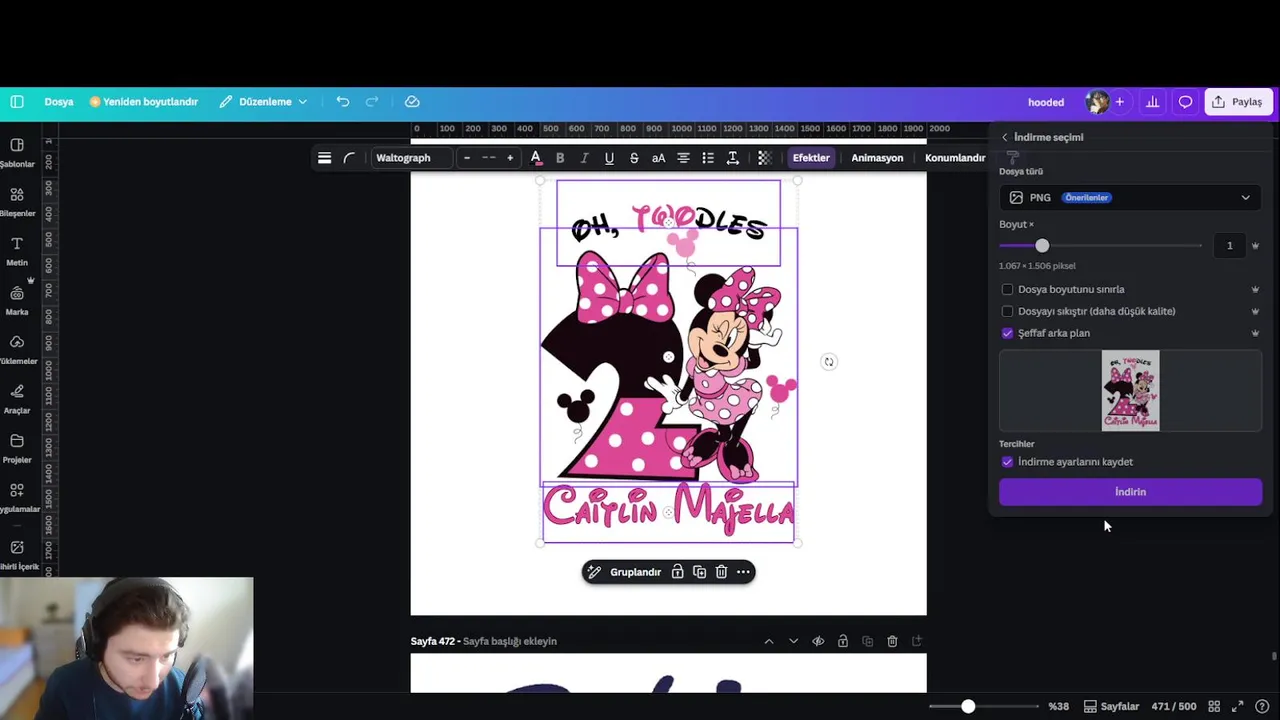
Task: Open PNG file type dropdown
Action: (1130, 198)
